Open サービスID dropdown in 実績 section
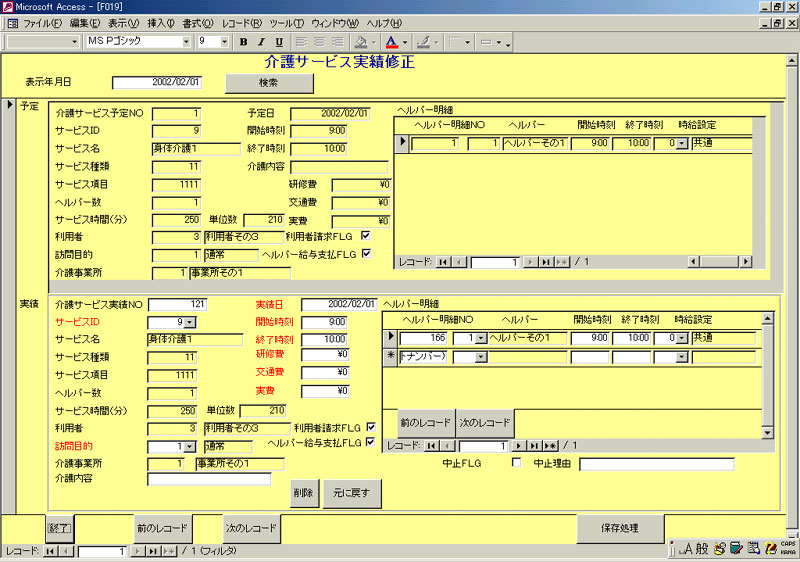 coord(189,323)
